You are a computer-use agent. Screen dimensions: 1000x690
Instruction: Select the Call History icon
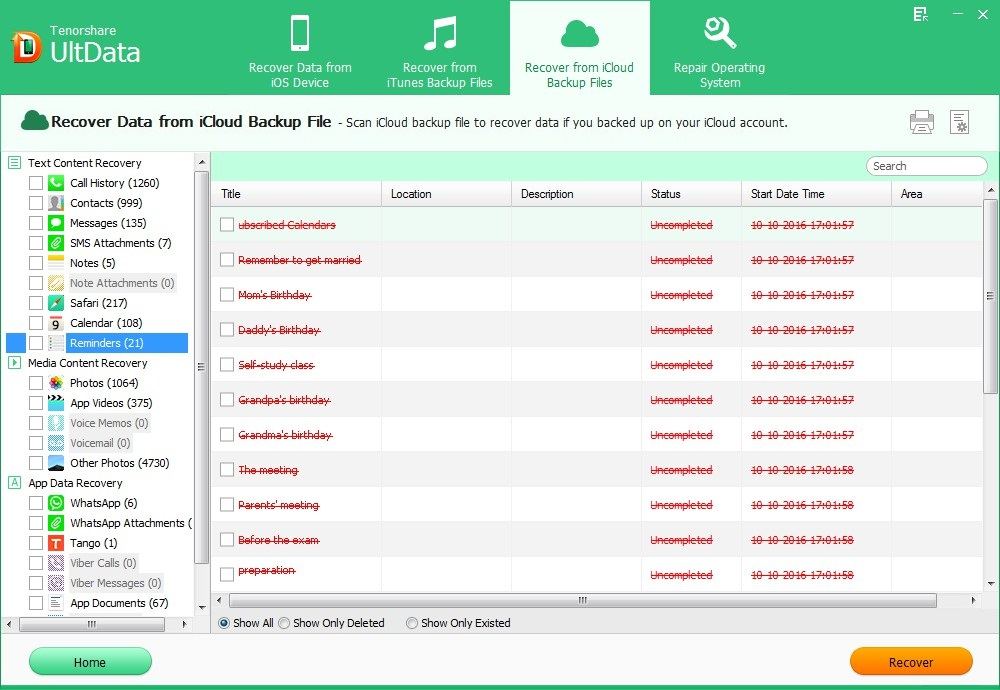(55, 183)
